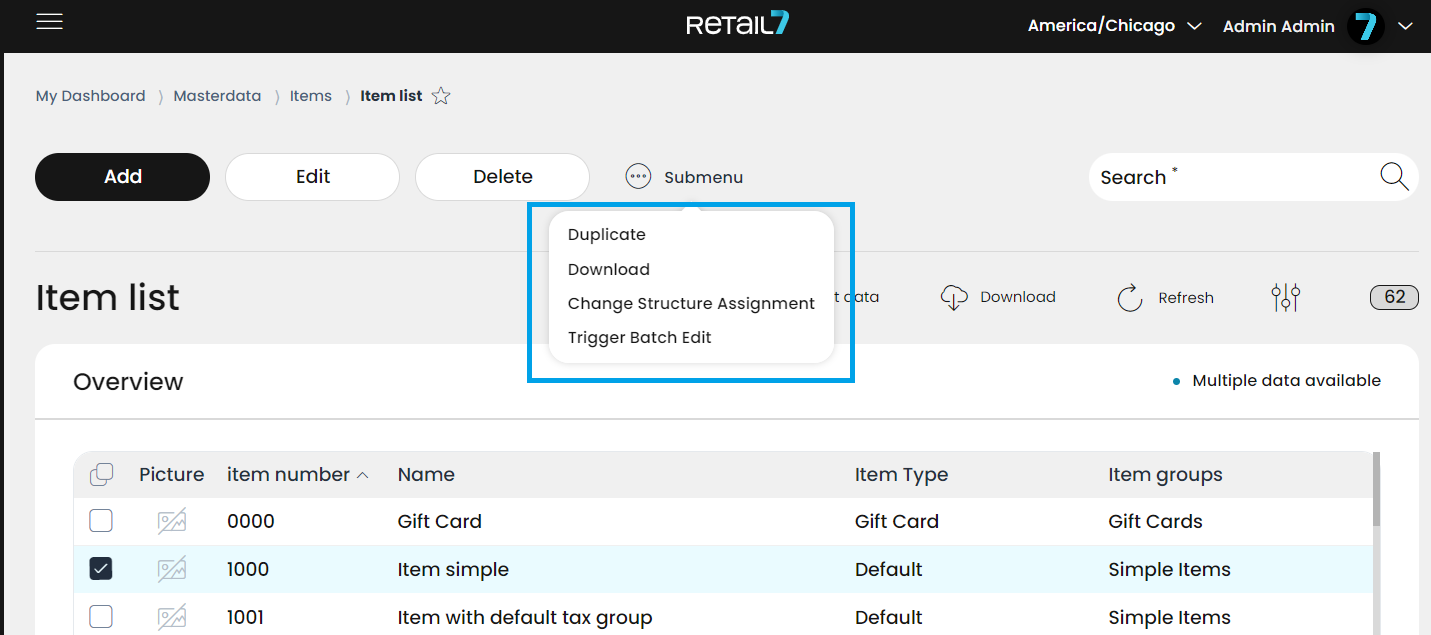Screen dimensions: 1431x635
Task: Click Default item type in row 1000
Action: [889, 569]
